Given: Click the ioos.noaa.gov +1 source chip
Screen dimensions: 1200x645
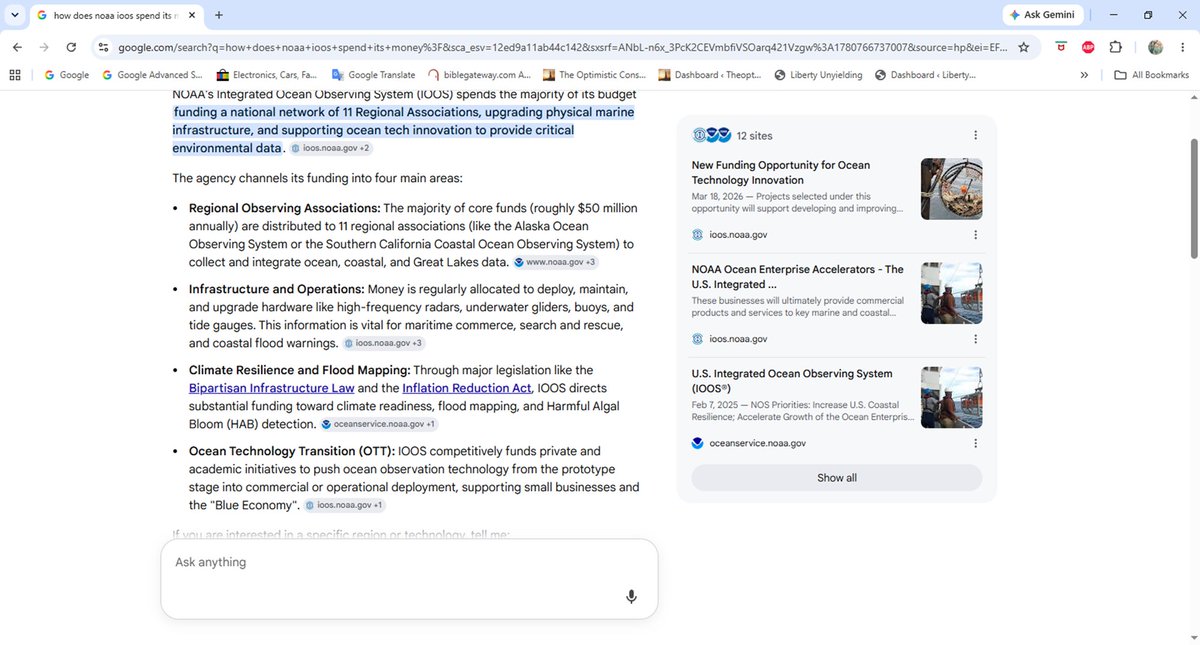Looking at the screenshot, I should tap(345, 506).
